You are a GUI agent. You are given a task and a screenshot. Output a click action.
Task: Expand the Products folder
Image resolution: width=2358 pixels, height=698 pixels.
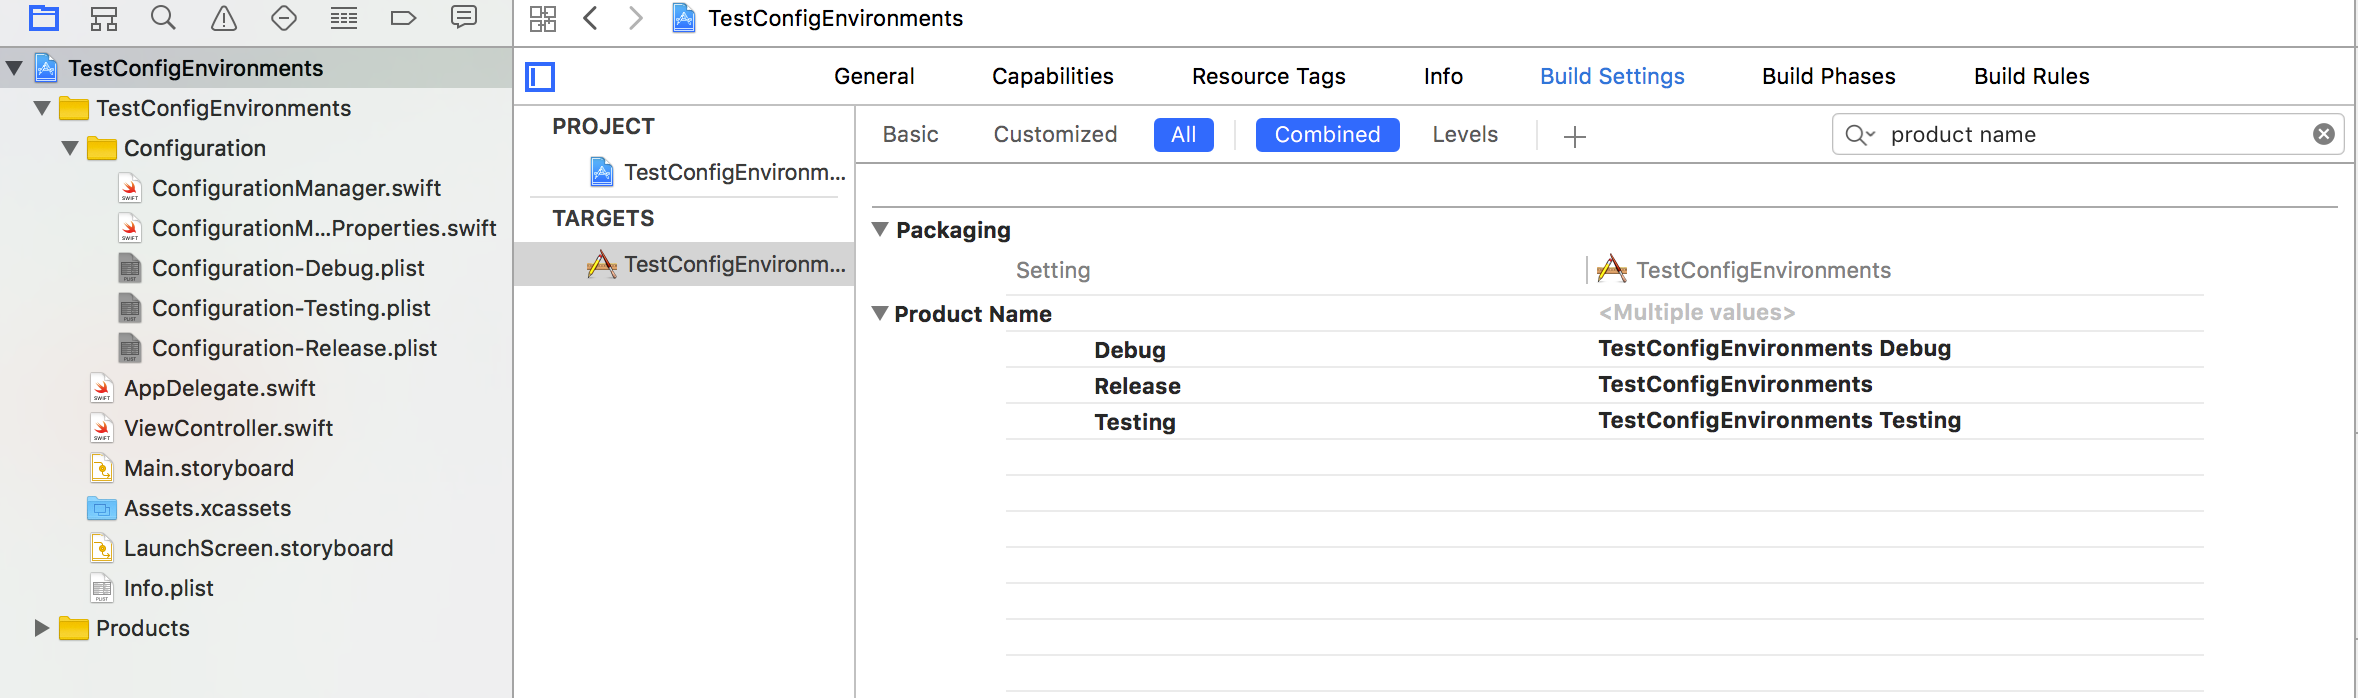42,628
